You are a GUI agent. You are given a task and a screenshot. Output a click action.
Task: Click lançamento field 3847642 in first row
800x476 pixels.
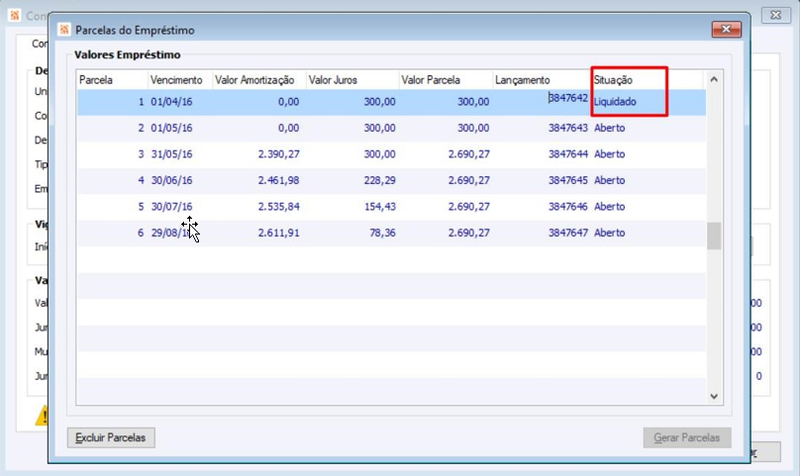pos(568,97)
